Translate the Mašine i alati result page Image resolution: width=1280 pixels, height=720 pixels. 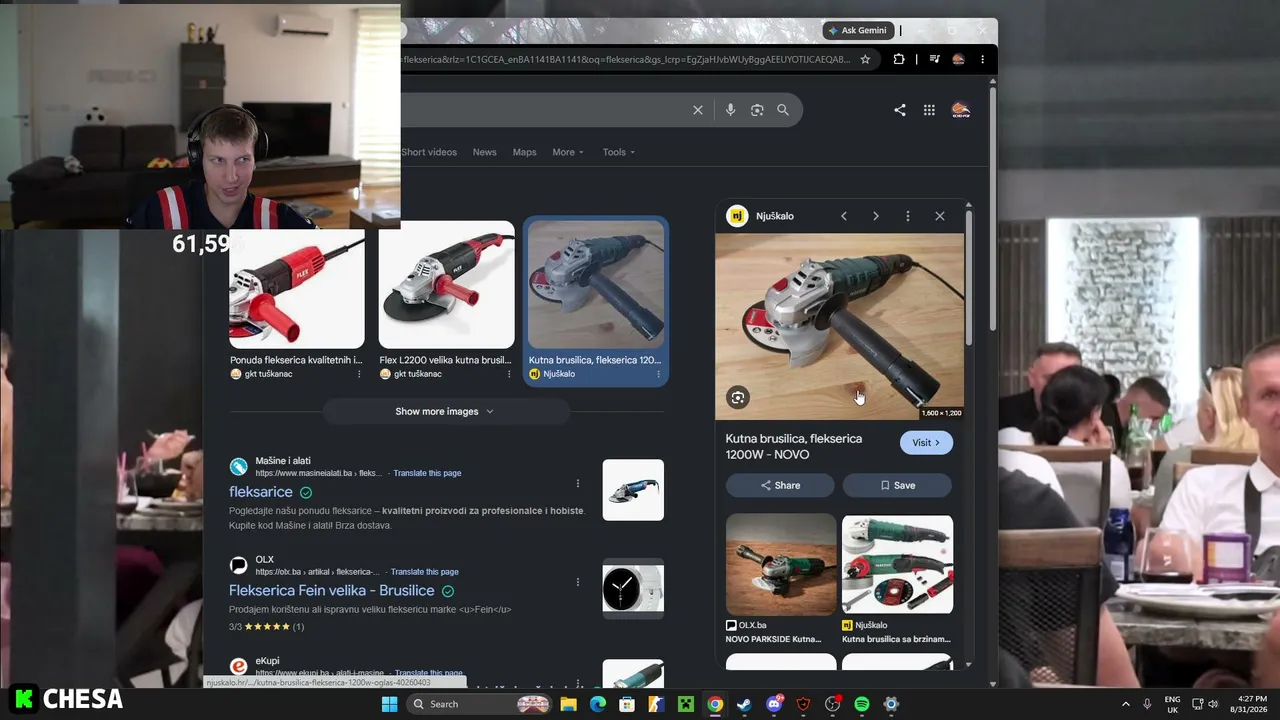tap(427, 473)
